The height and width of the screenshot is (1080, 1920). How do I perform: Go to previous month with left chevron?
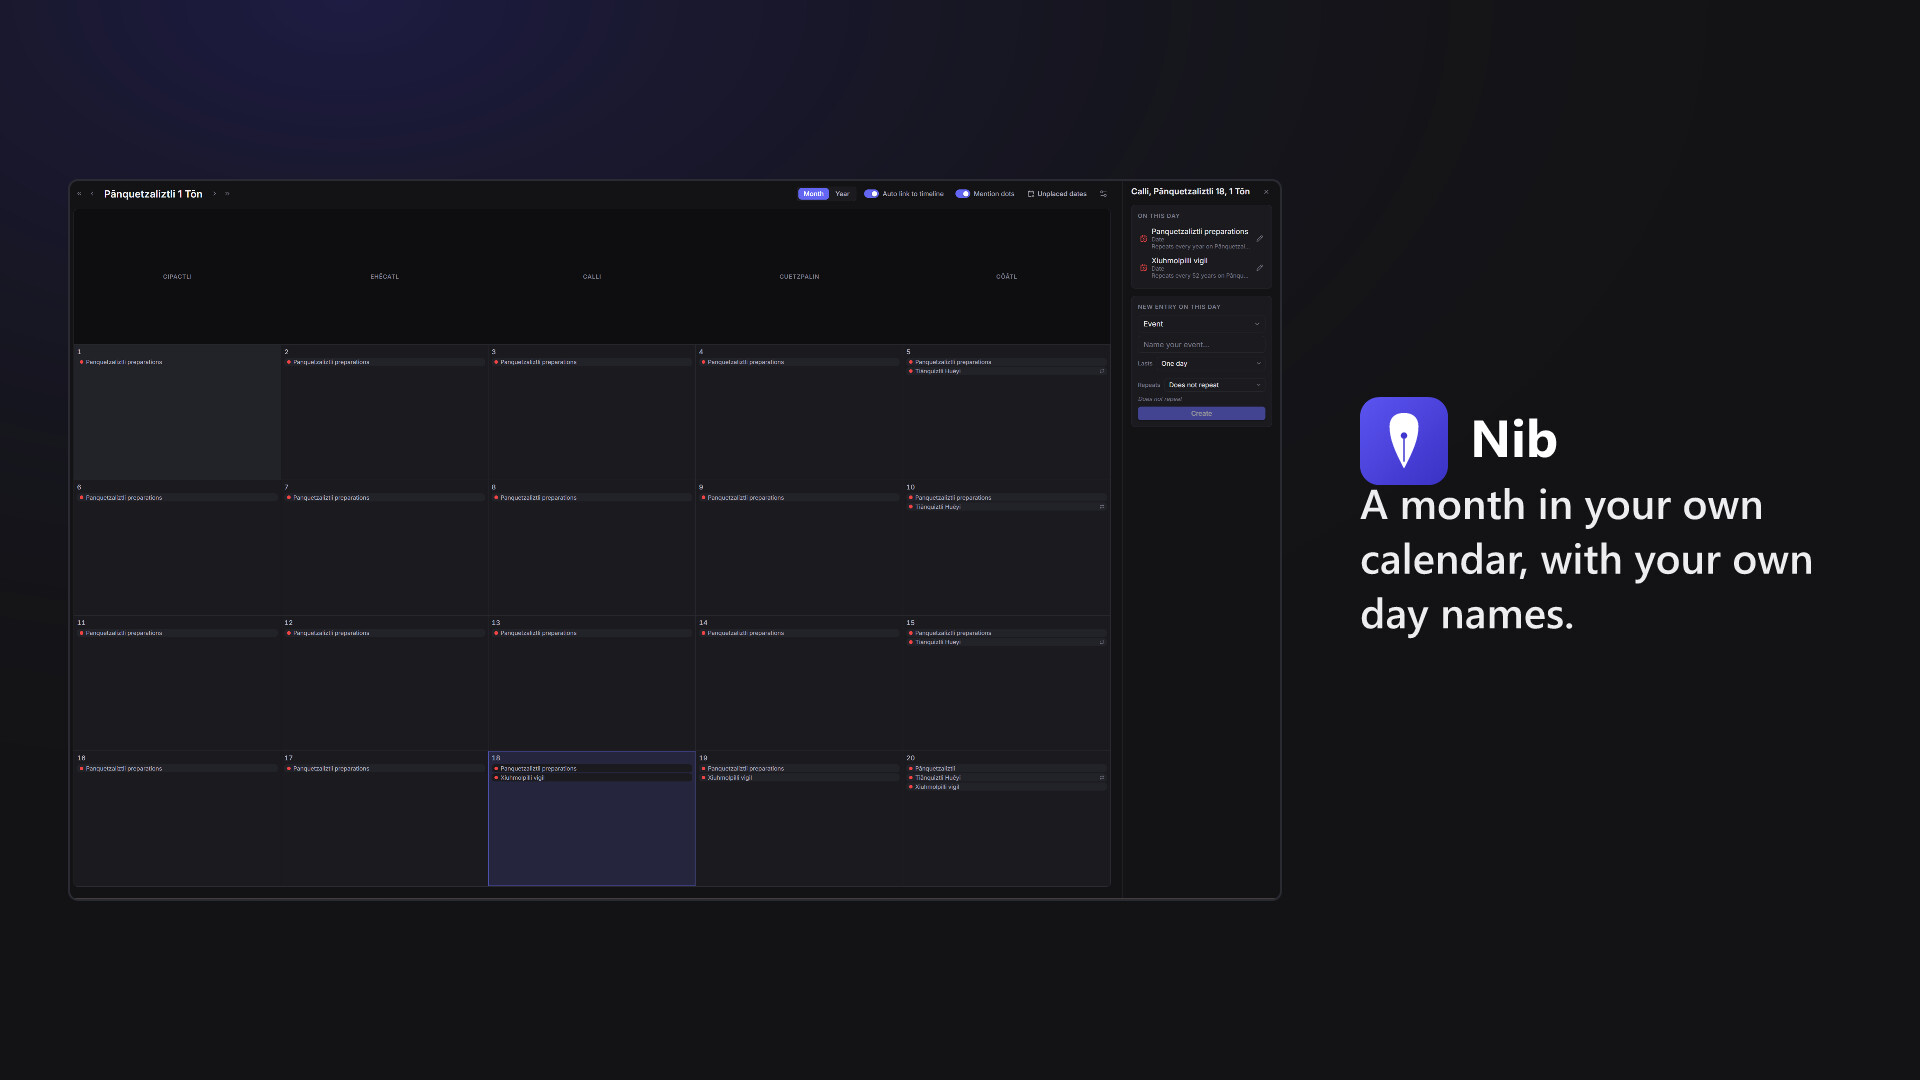[92, 194]
